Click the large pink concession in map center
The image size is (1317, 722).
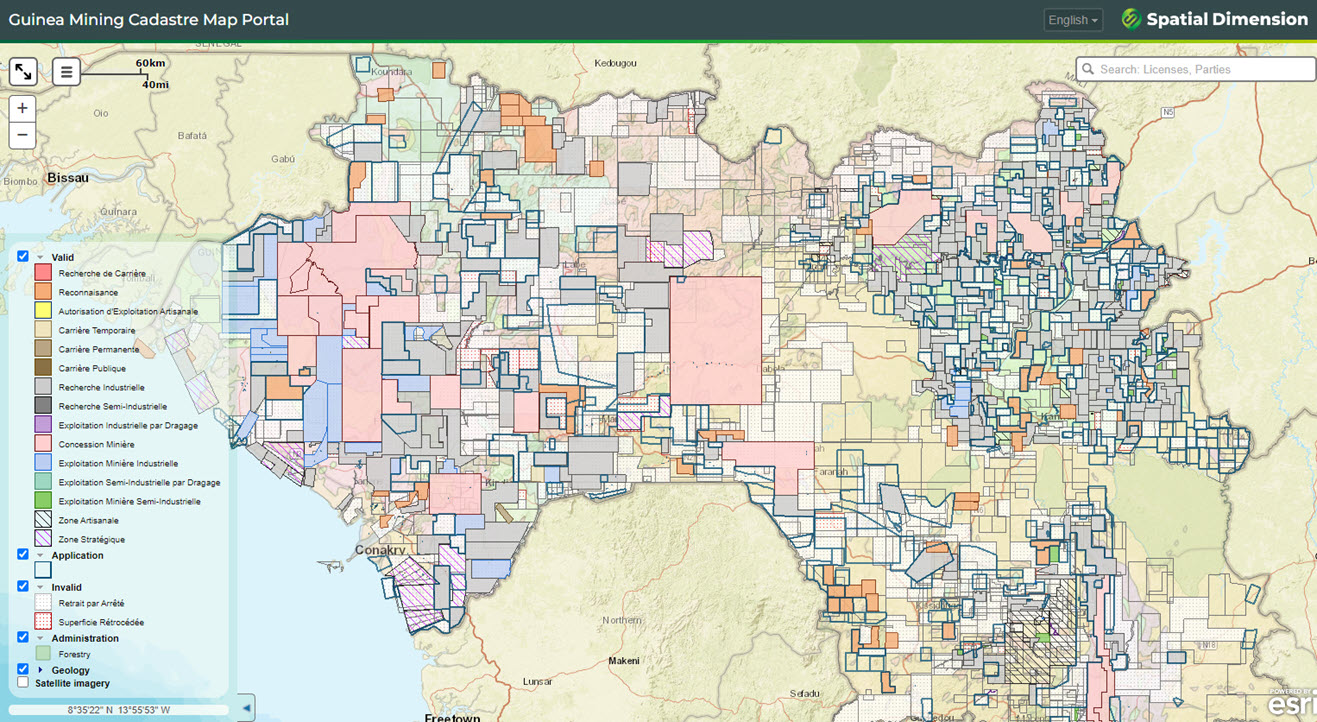pos(715,340)
